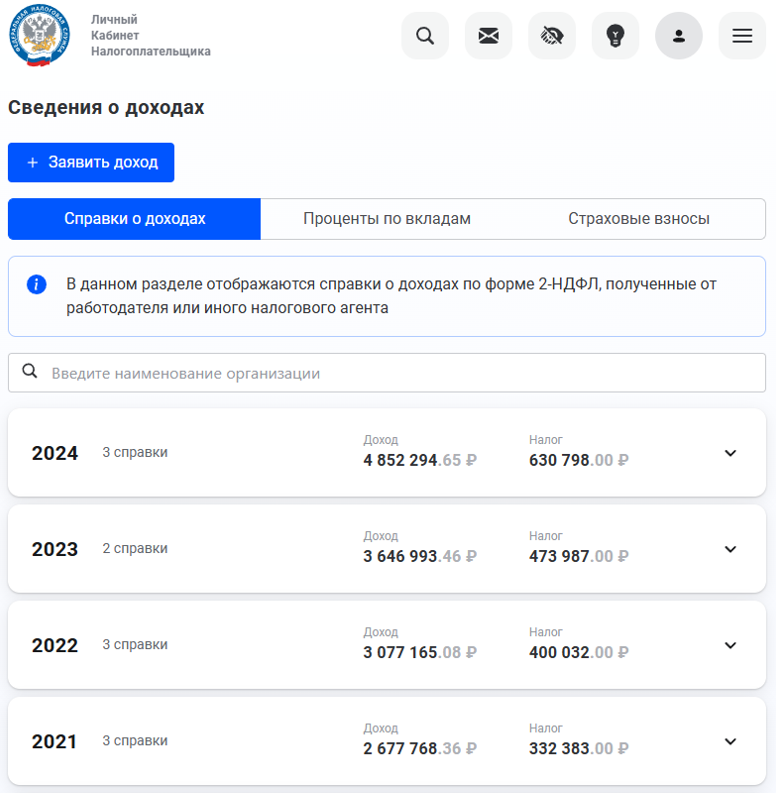Click the blue info icon in notice
Viewport: 776px width, 793px height.
[x=36, y=284]
